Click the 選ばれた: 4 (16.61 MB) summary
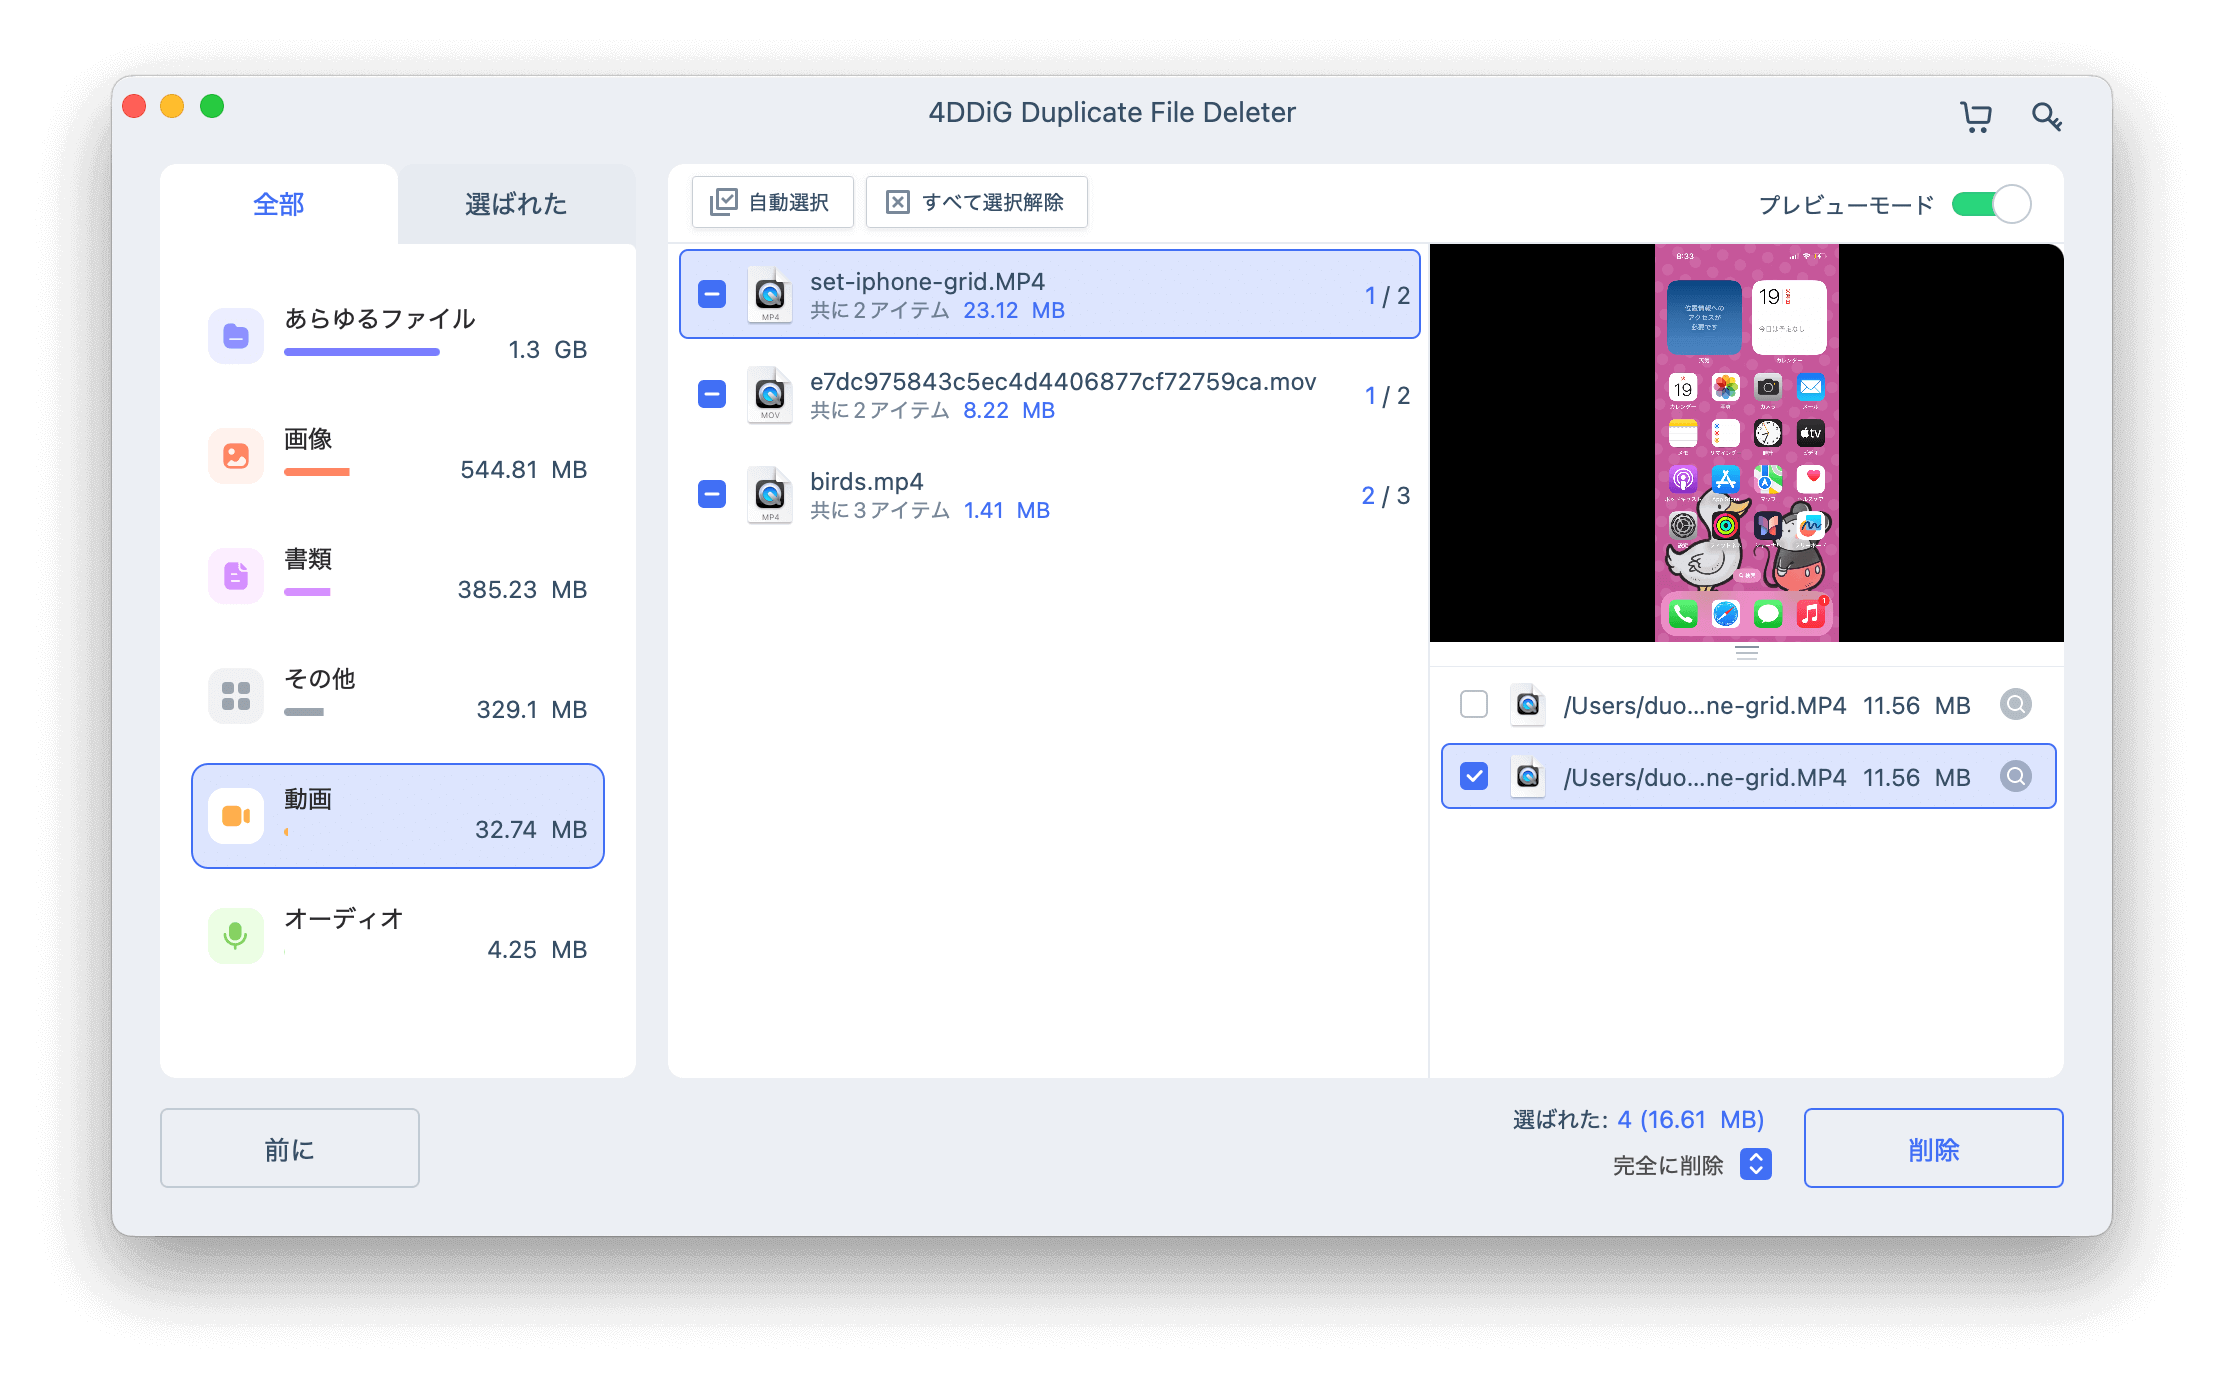The image size is (2224, 1384). pos(1638,1120)
